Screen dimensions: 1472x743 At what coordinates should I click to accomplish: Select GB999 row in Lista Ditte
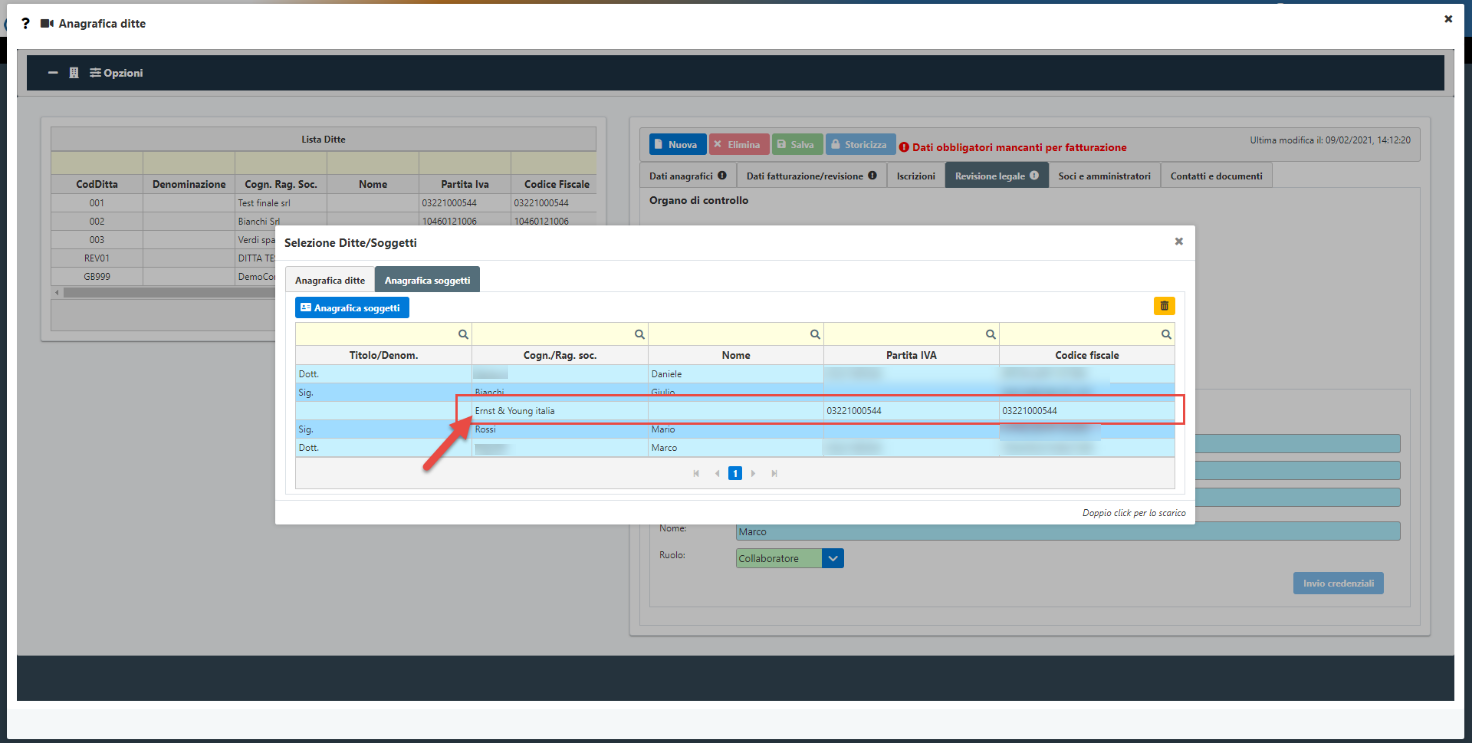pos(164,276)
